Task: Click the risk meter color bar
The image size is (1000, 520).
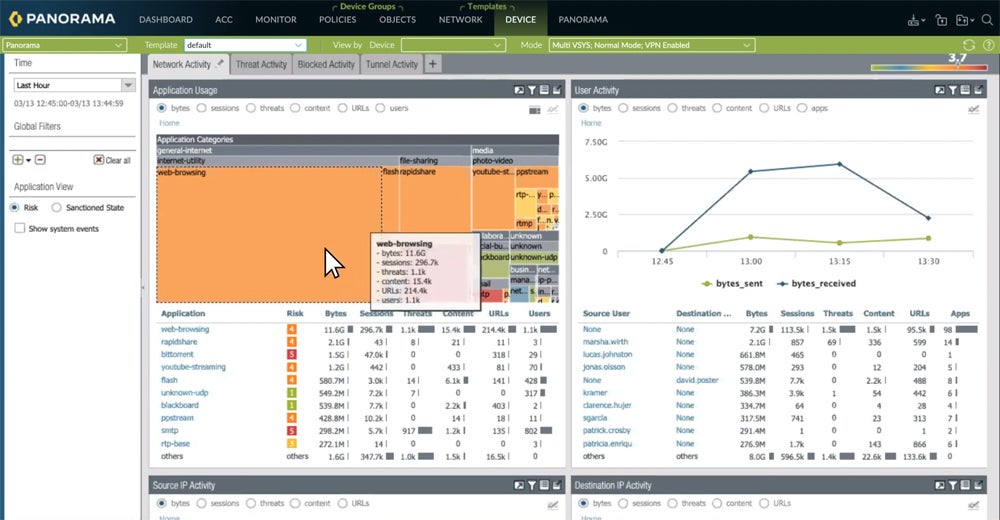Action: point(928,69)
